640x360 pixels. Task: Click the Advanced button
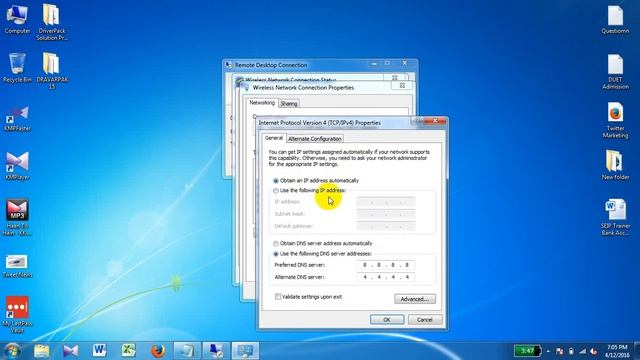click(x=415, y=299)
